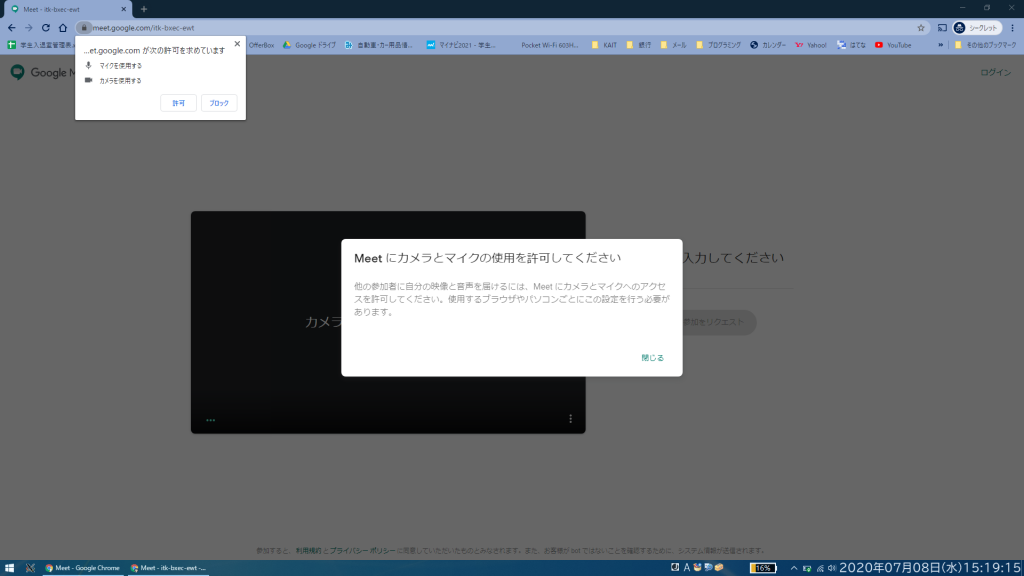Click the 許可 (Allow) button in permission popup
Image resolution: width=1024 pixels, height=576 pixels.
point(178,103)
